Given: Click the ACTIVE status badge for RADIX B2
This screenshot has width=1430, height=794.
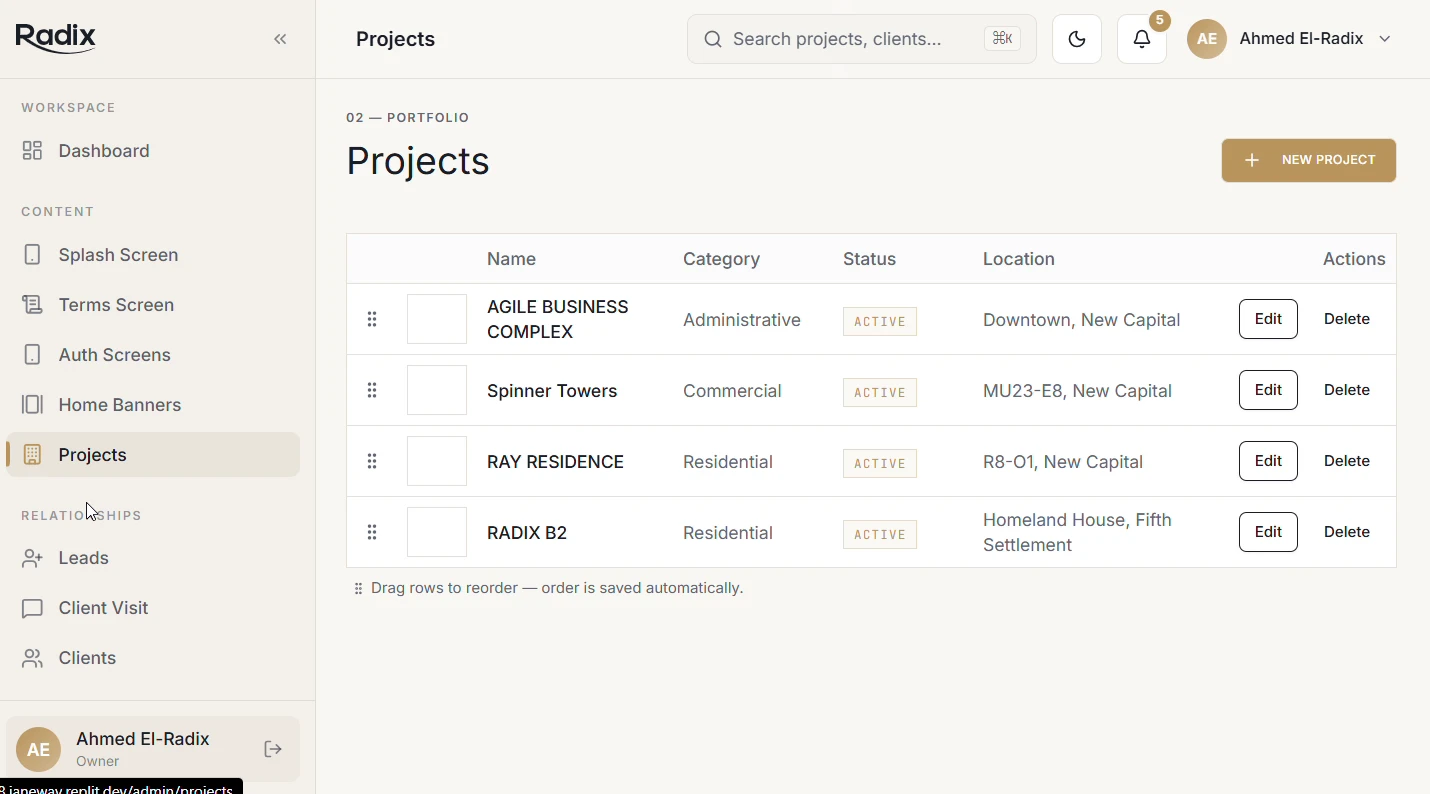Looking at the screenshot, I should pos(880,534).
